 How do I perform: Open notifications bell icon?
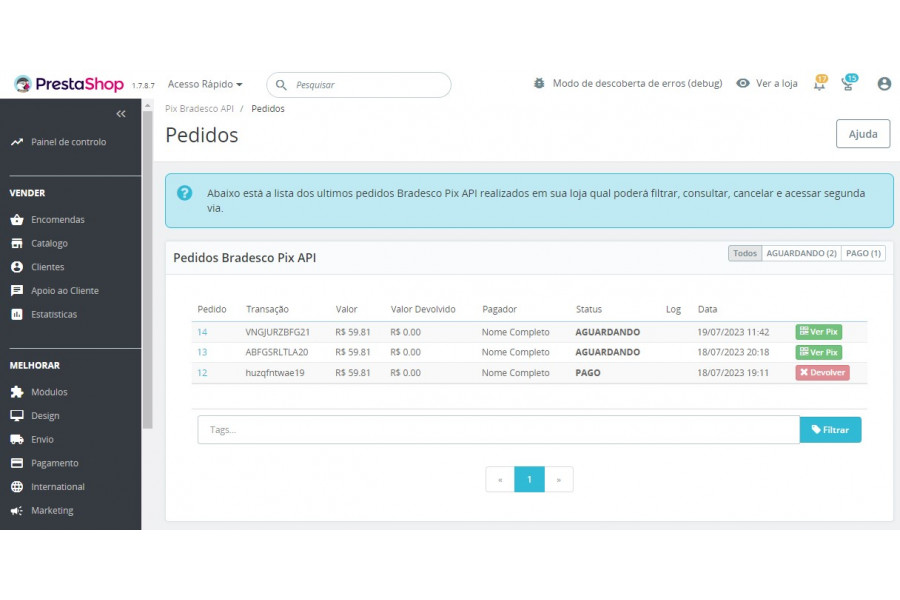[x=820, y=83]
